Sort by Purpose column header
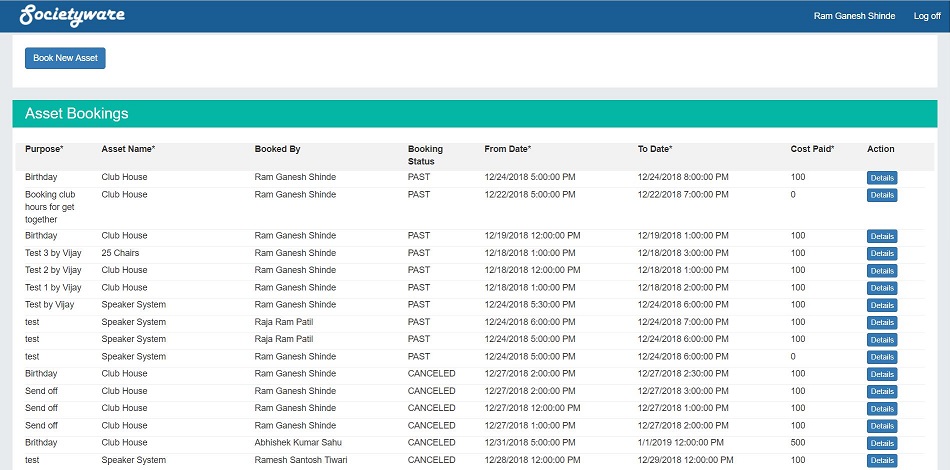Screen dimensions: 950x470 click(x=44, y=149)
